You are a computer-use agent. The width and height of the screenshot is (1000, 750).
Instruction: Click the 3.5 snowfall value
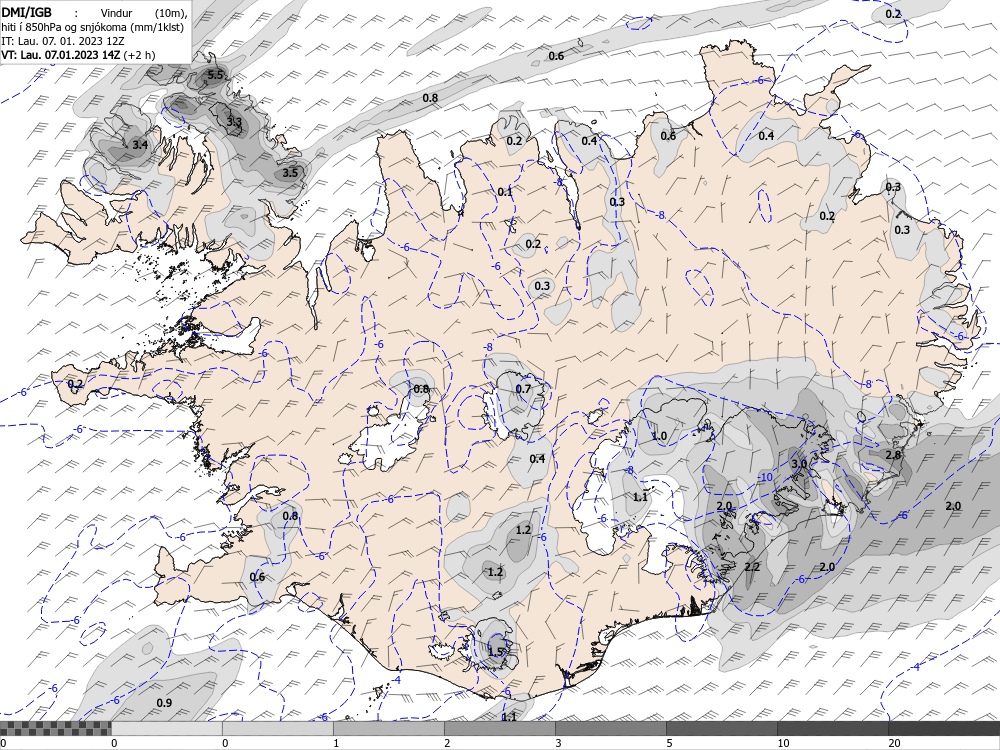click(x=290, y=173)
